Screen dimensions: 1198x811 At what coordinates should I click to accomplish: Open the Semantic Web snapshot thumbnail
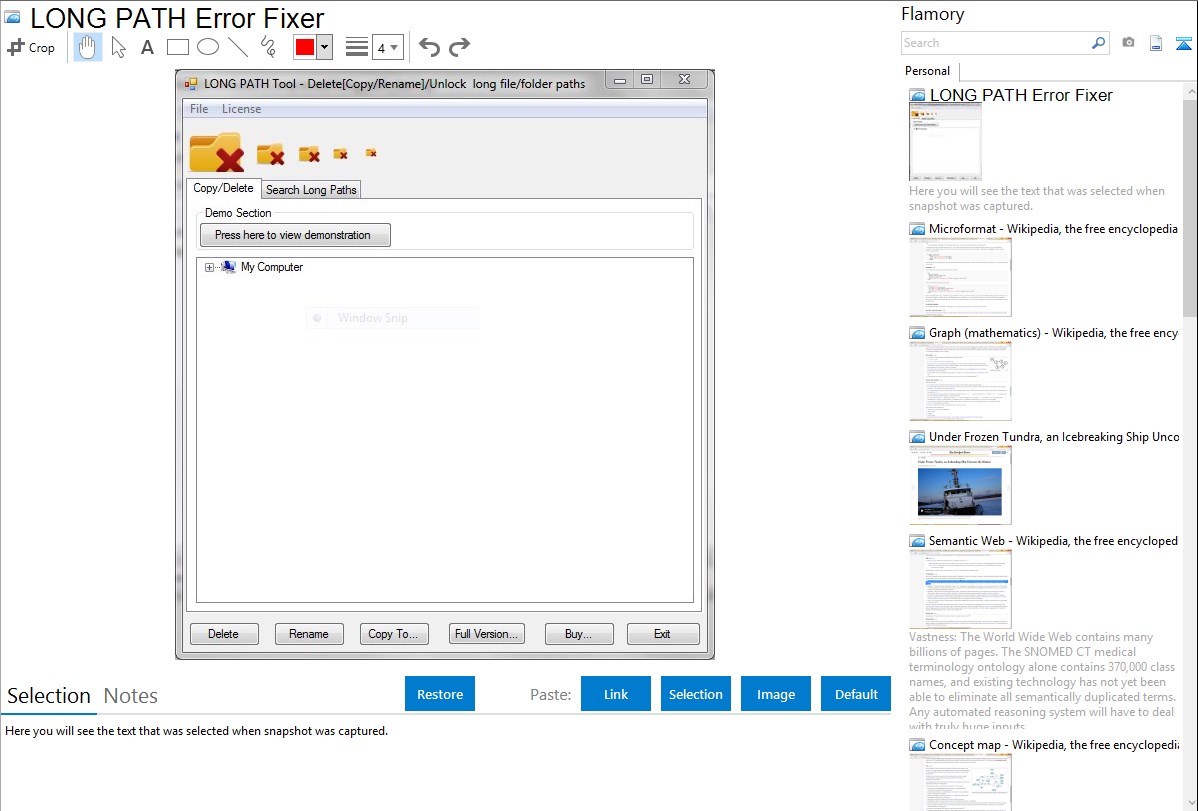(x=960, y=589)
